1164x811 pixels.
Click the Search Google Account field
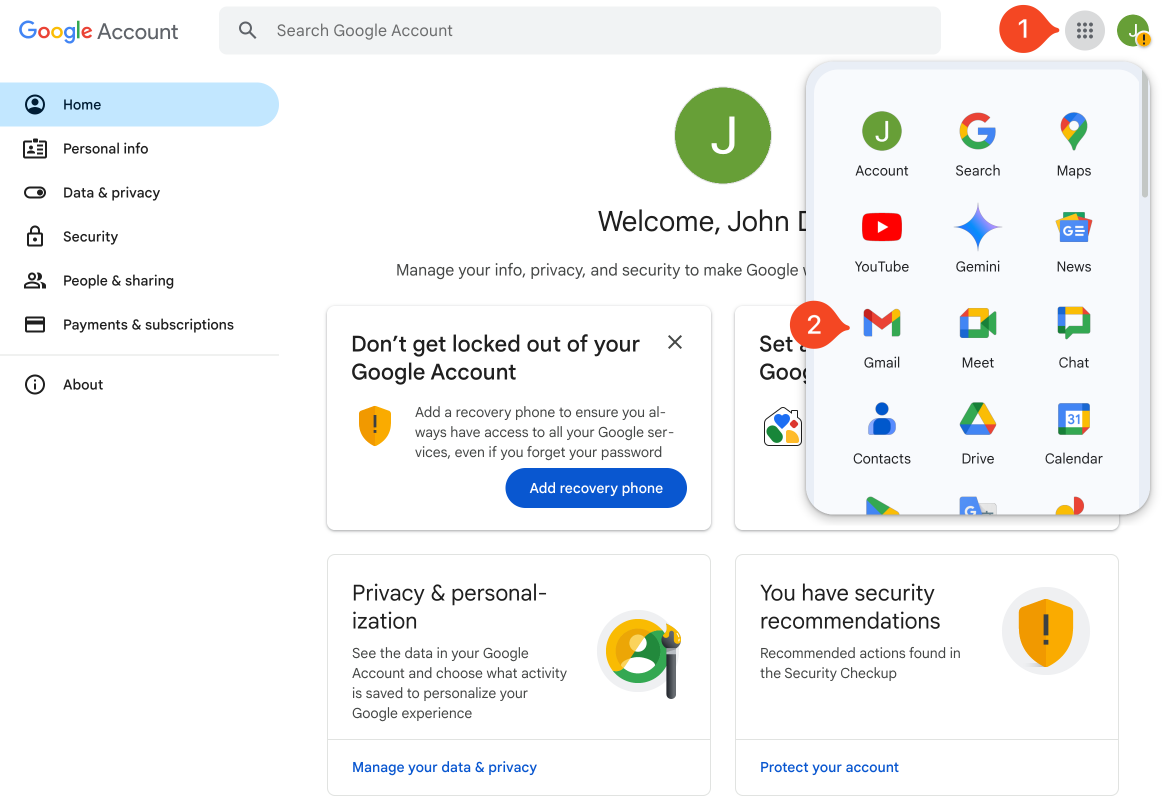(x=580, y=31)
